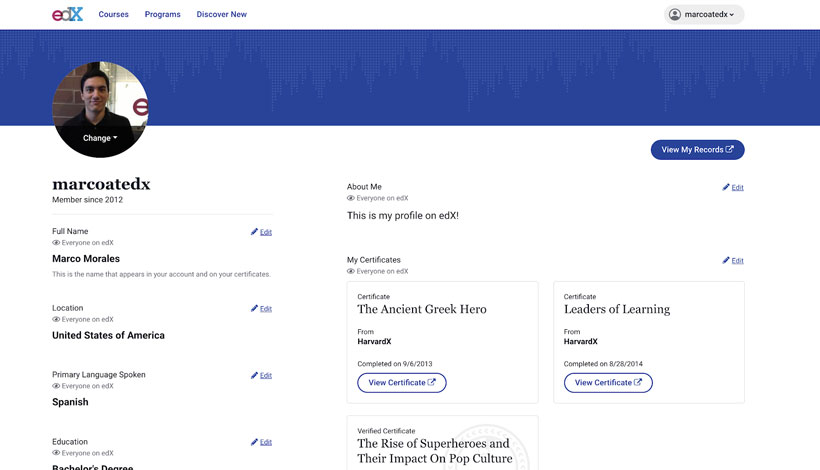The height and width of the screenshot is (470, 820).
Task: Click the edX logo
Action: [67, 14]
